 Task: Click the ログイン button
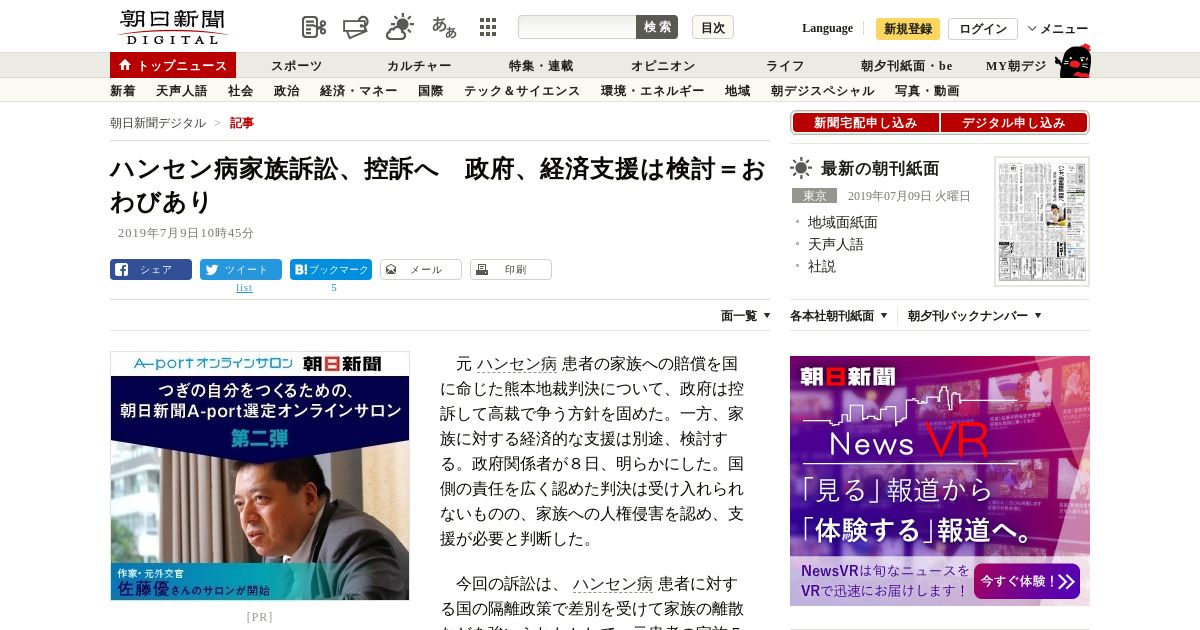point(983,29)
